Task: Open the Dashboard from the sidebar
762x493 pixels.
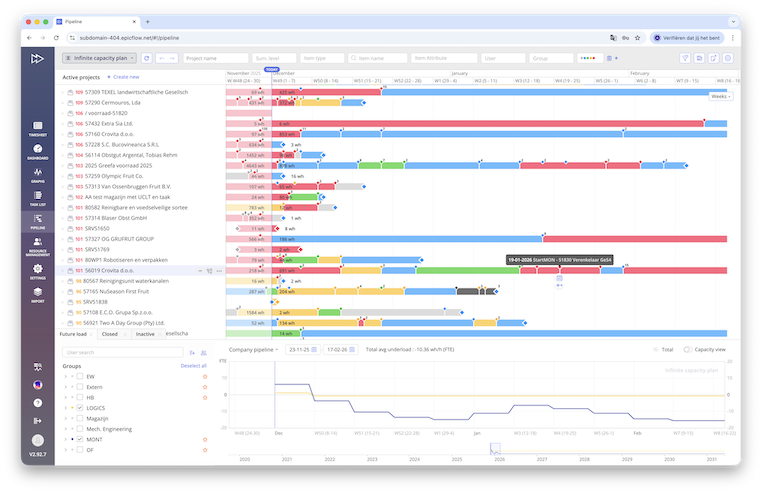Action: coord(37,150)
